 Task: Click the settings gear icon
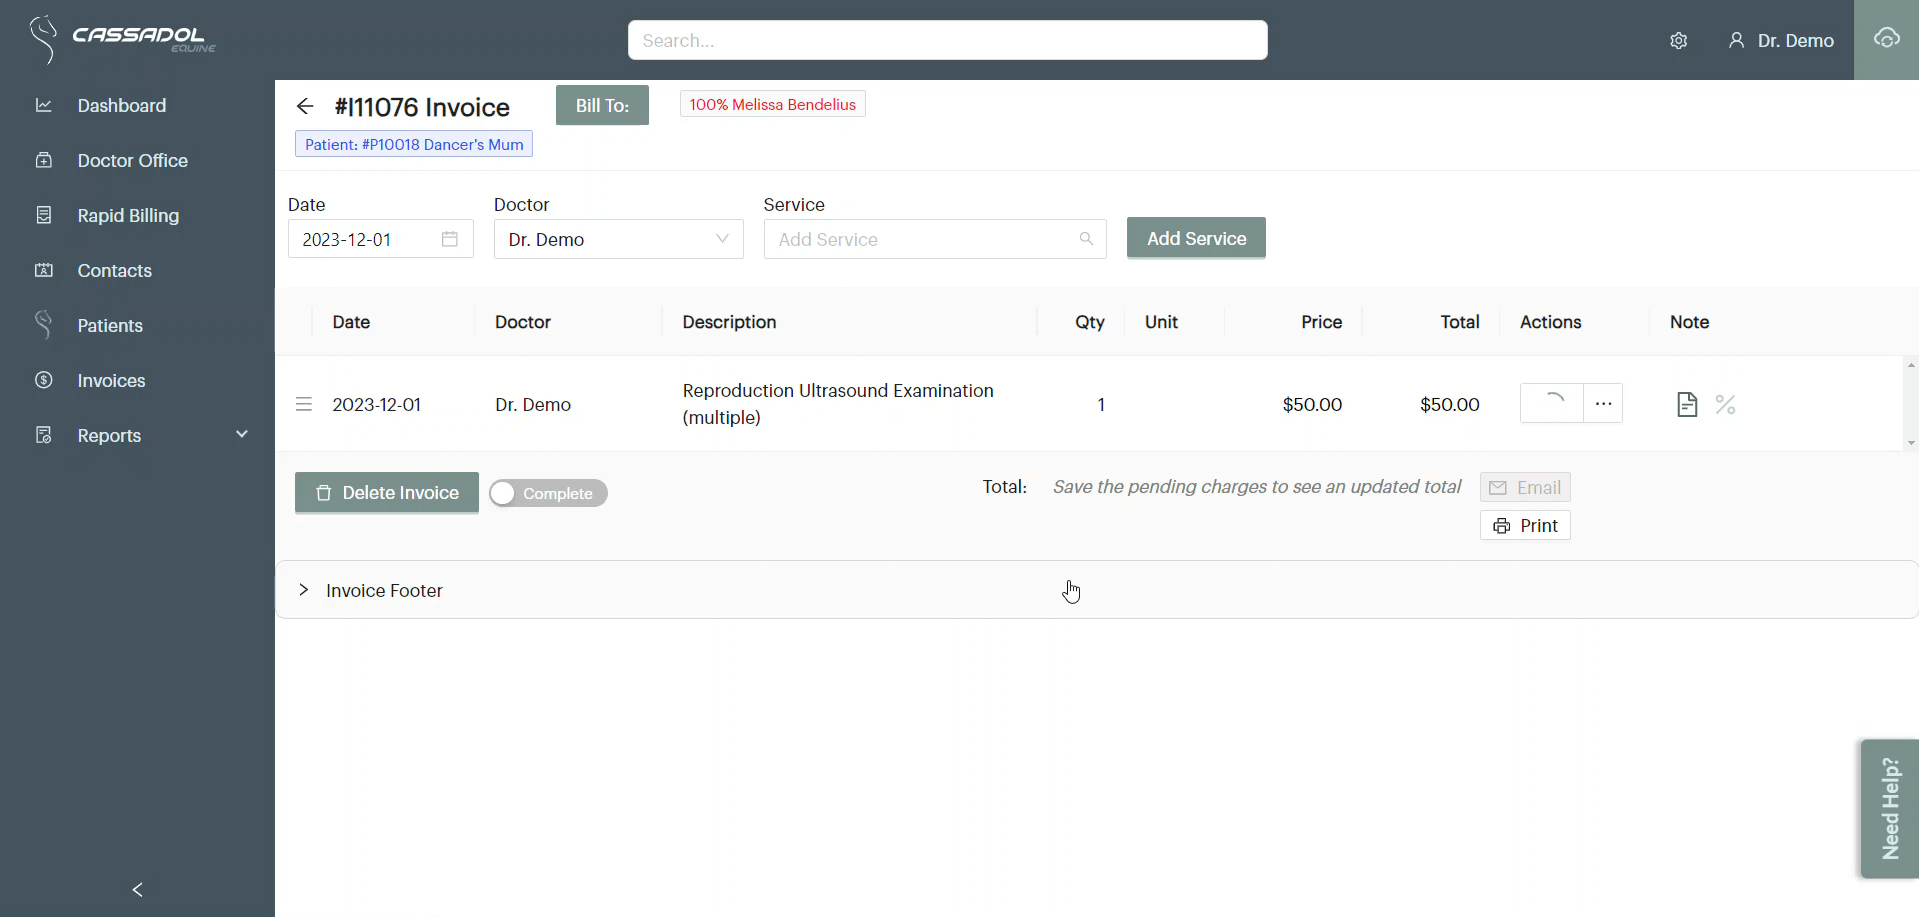(1678, 41)
